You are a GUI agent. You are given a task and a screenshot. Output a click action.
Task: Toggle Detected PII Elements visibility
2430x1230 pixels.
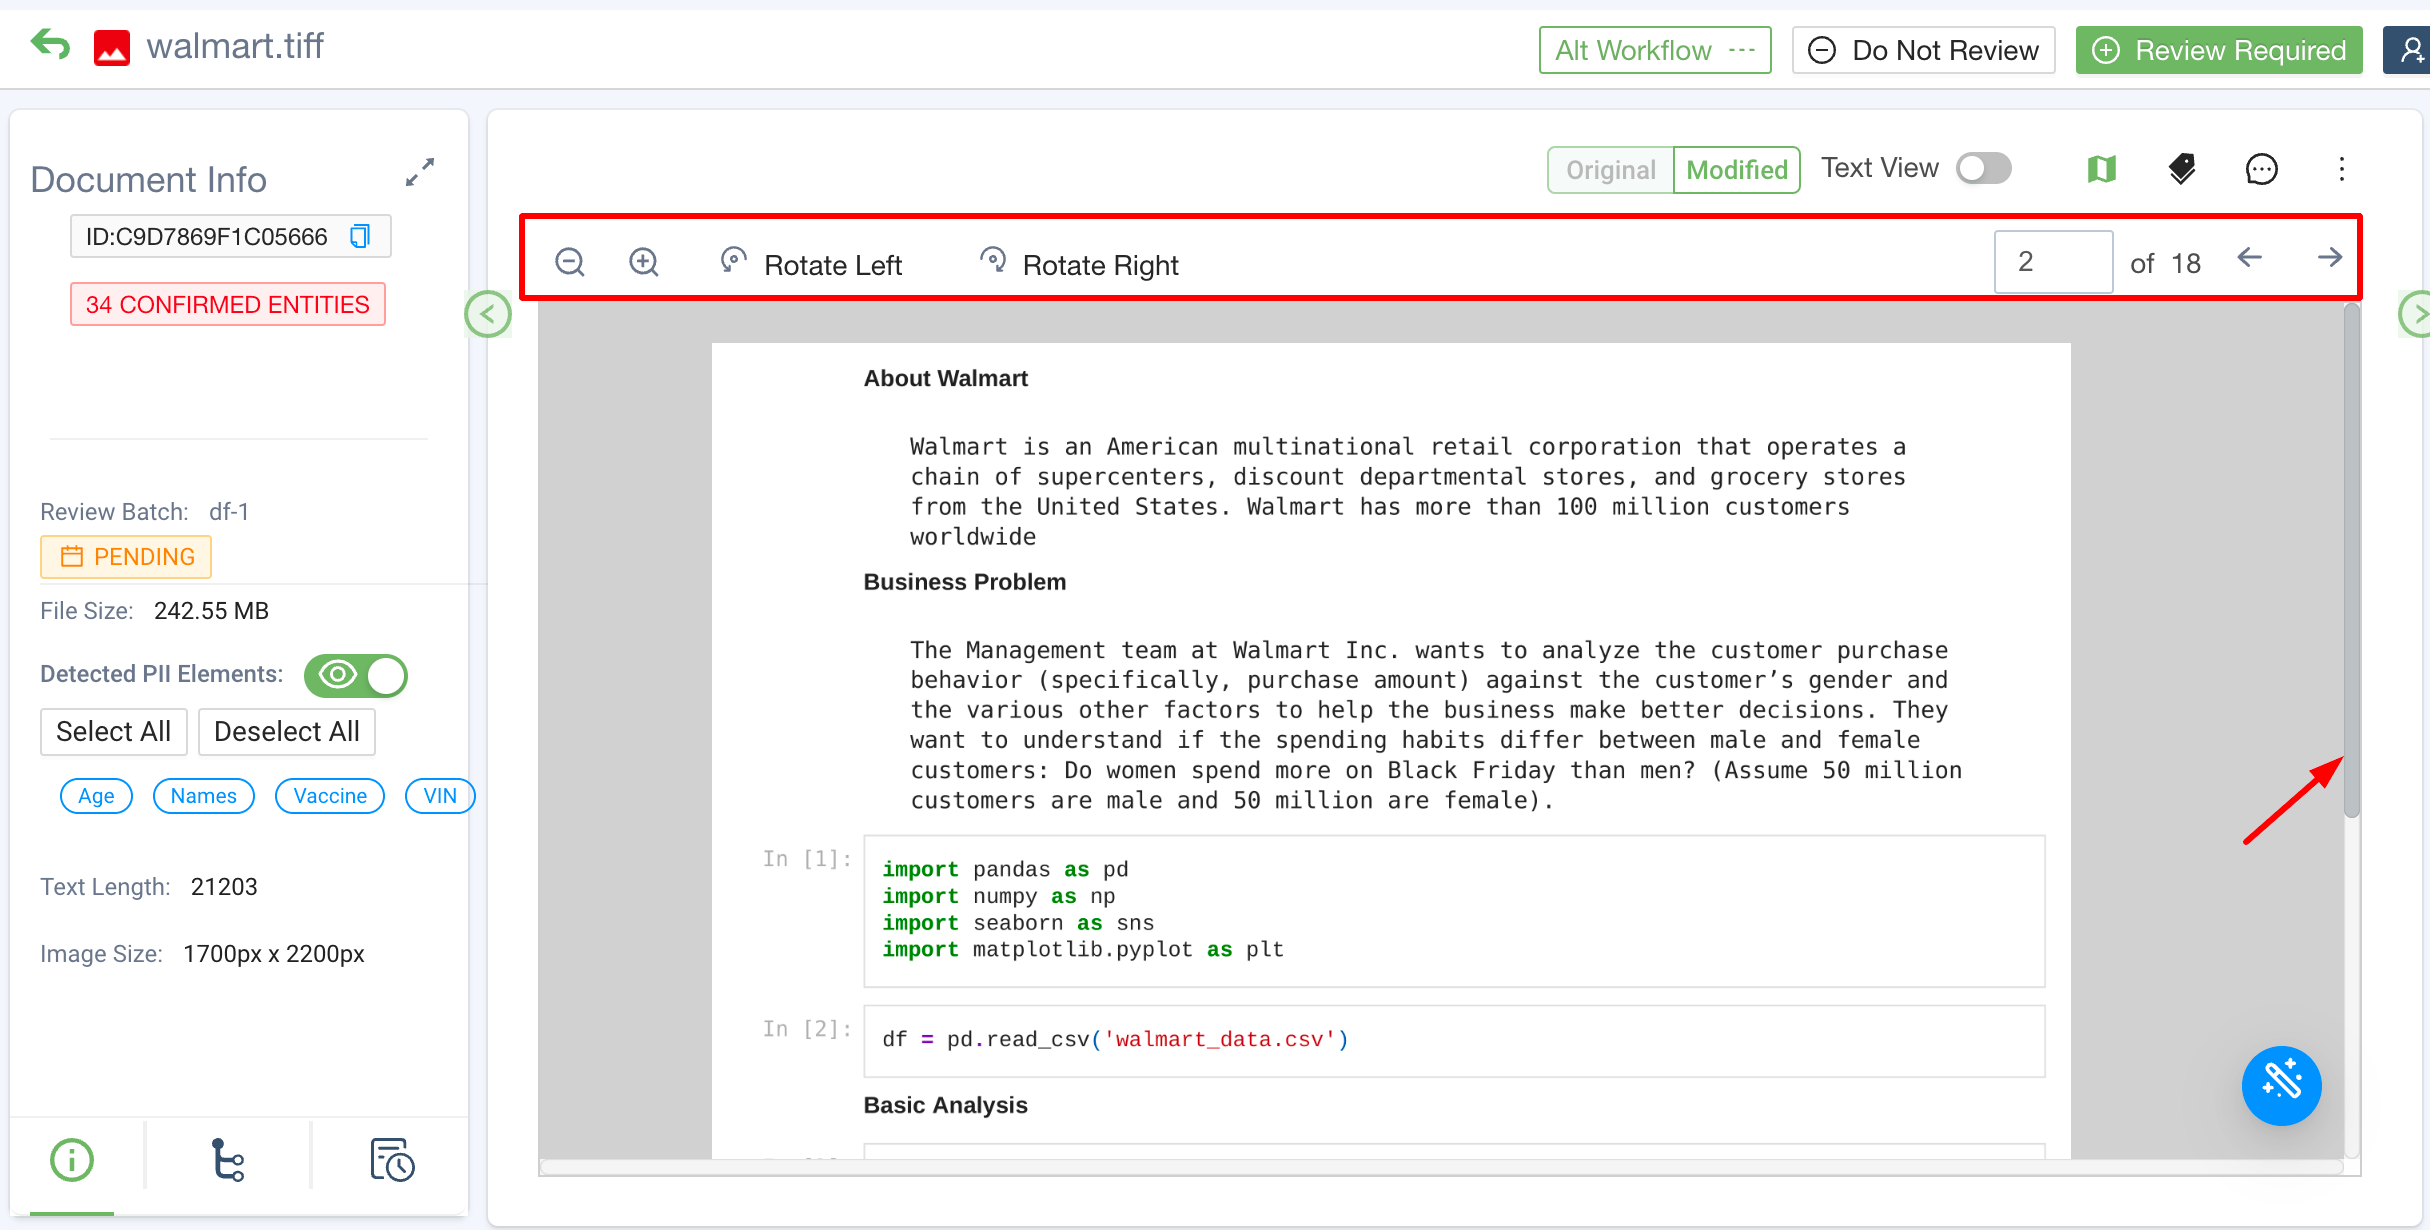click(356, 675)
